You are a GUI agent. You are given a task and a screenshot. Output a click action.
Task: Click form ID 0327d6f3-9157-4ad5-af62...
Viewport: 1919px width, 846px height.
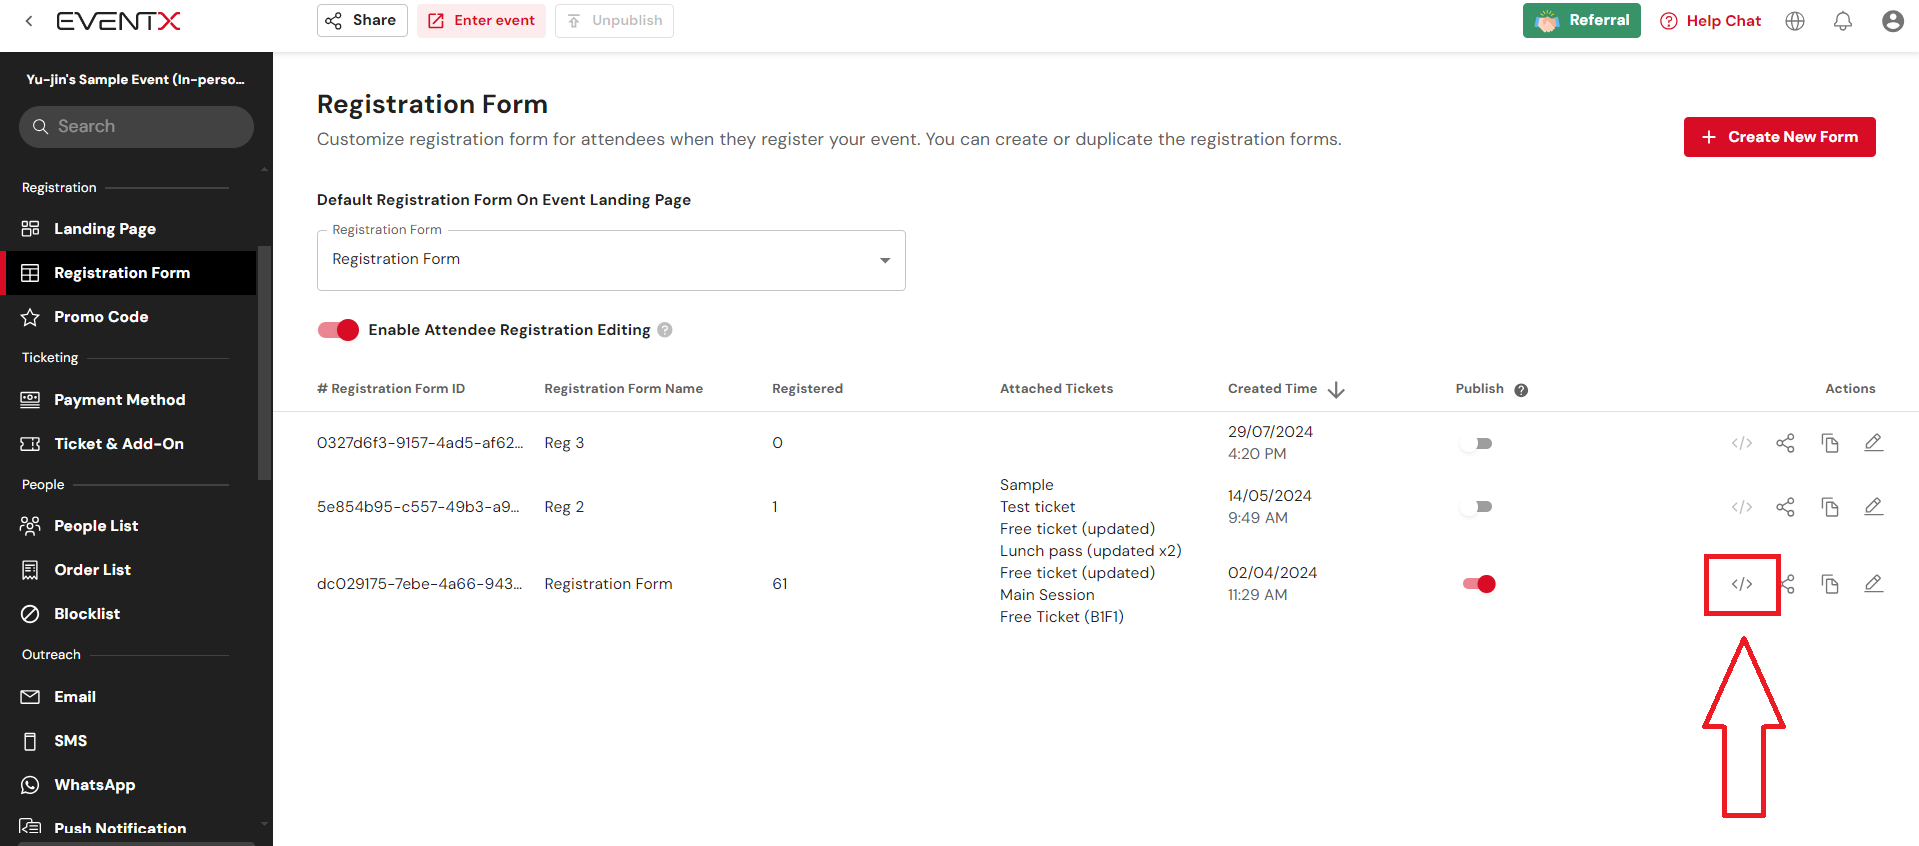point(420,443)
